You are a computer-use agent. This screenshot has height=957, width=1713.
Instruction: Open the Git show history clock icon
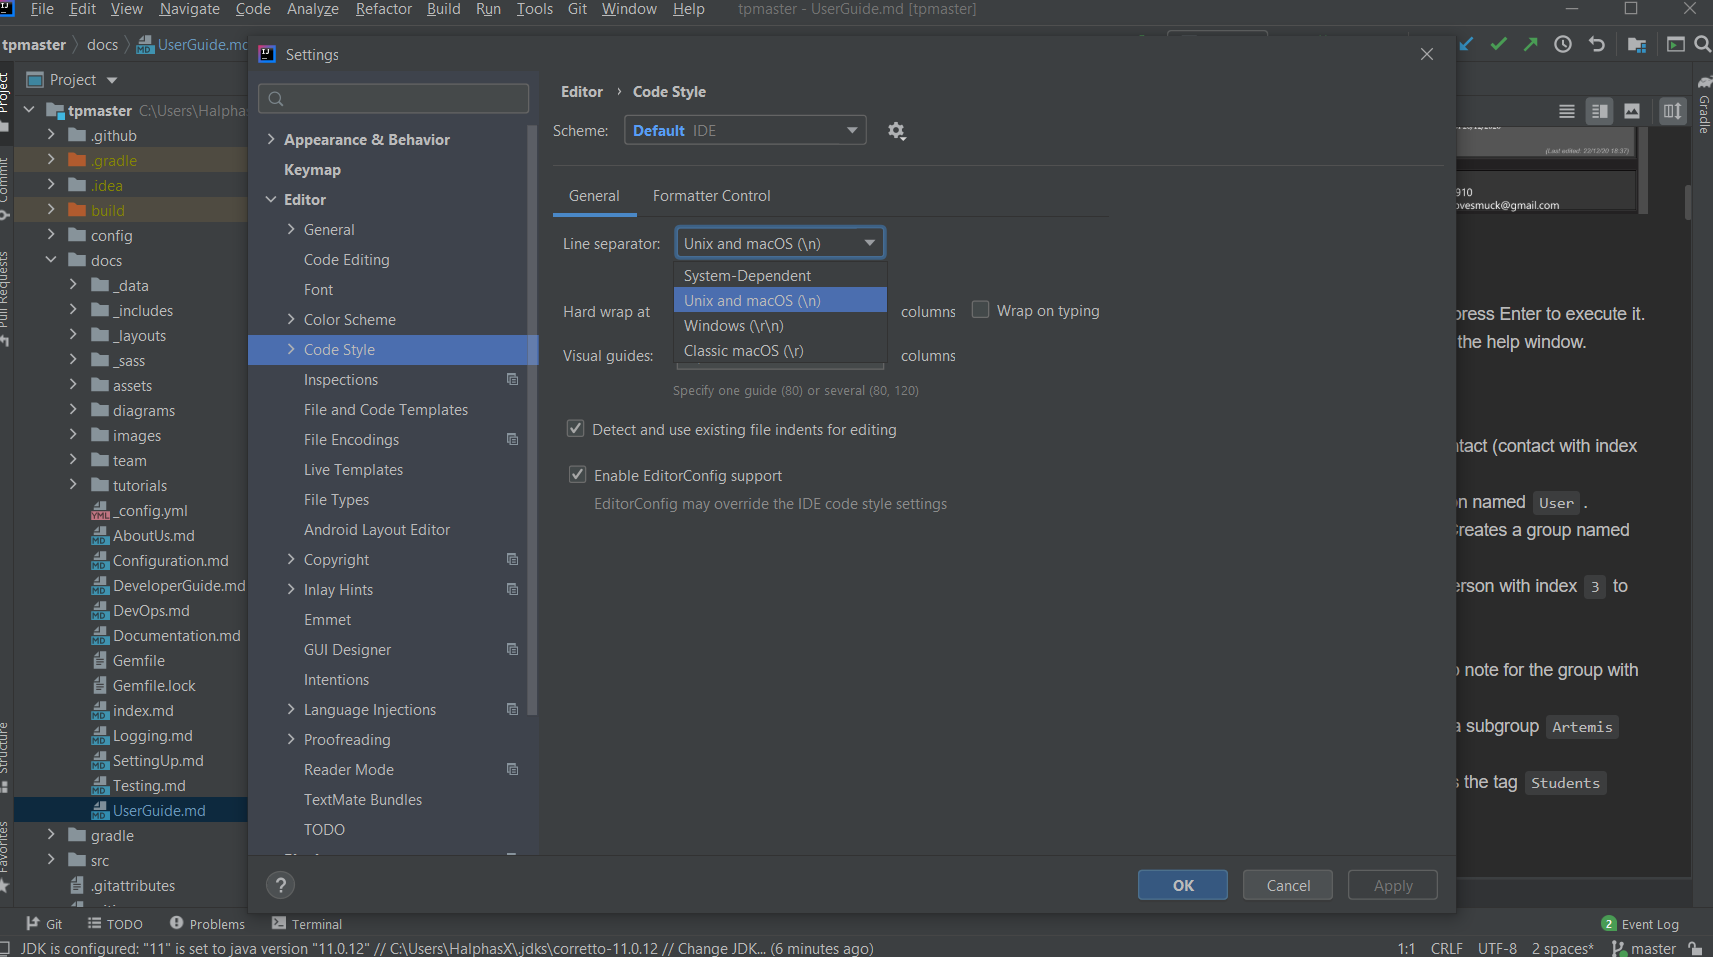(x=1563, y=44)
